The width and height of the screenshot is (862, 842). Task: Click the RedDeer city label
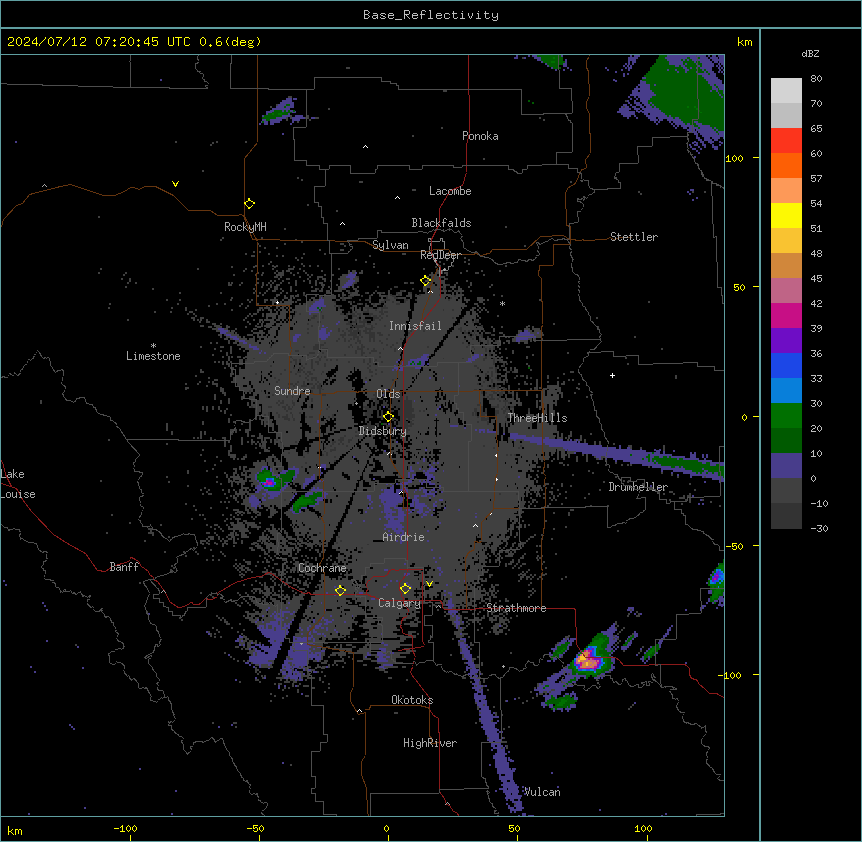click(x=440, y=255)
